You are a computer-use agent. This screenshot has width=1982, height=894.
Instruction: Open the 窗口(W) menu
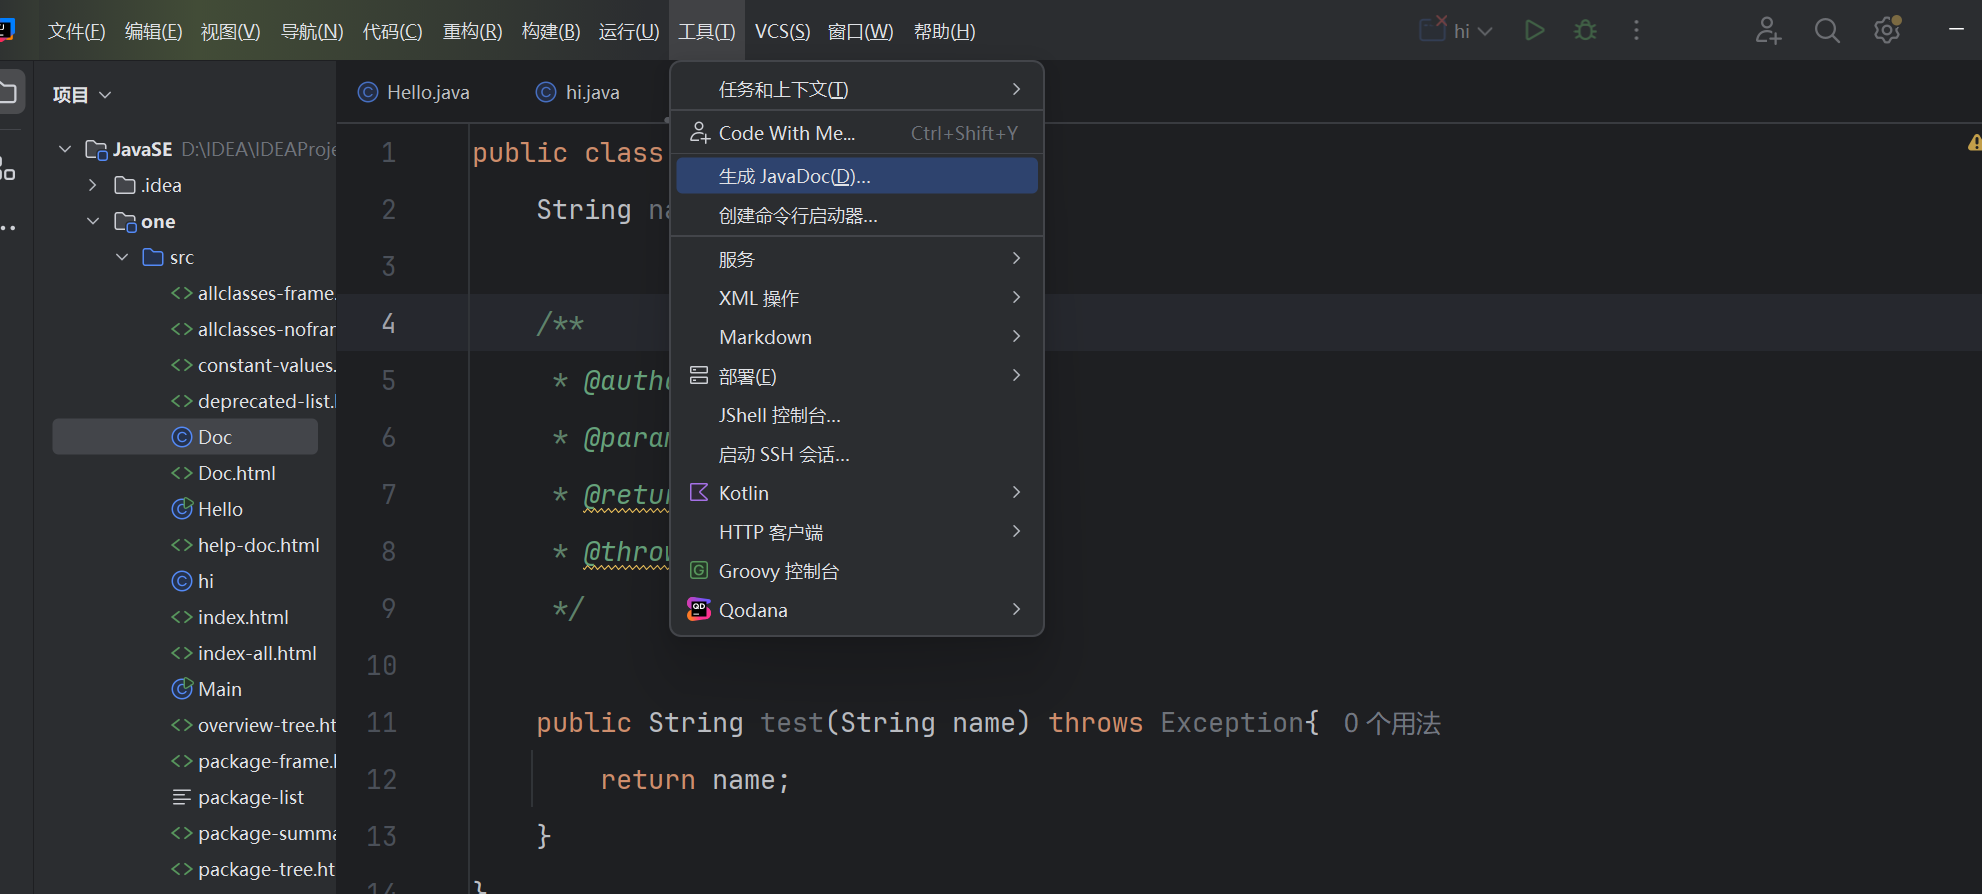coord(860,31)
